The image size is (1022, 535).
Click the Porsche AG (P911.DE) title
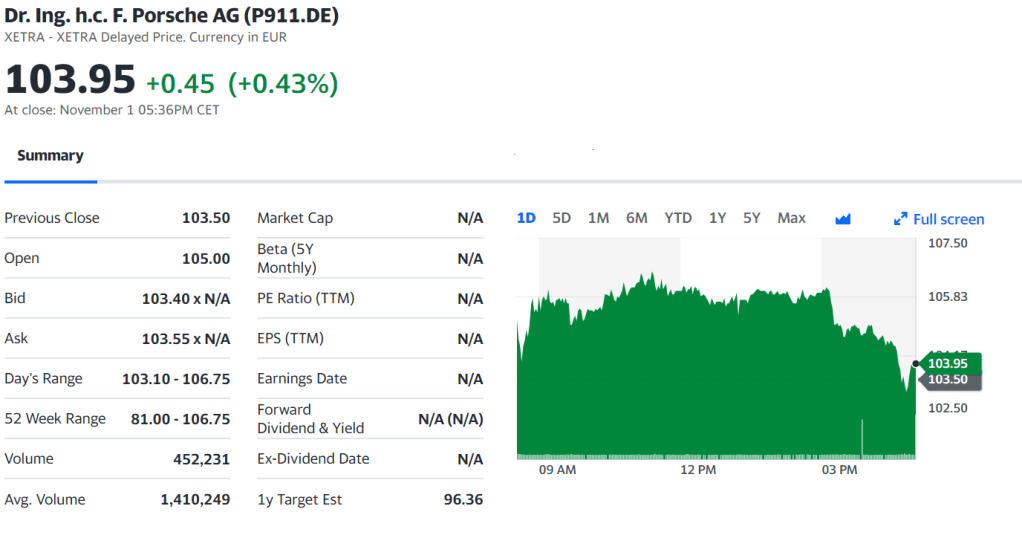[171, 16]
